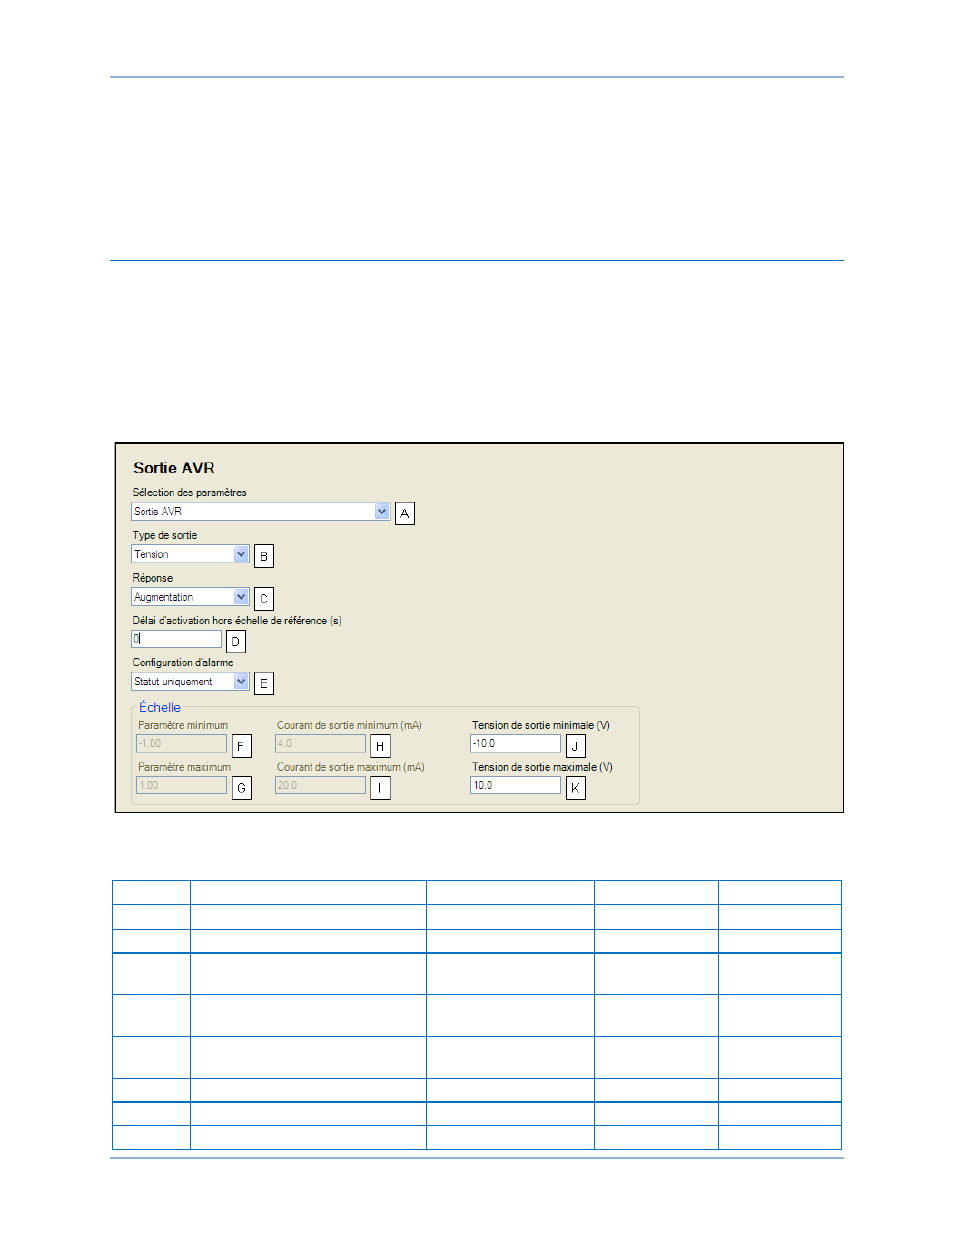Click the Courant de sortie minimum field
The height and width of the screenshot is (1235, 954).
tap(320, 744)
